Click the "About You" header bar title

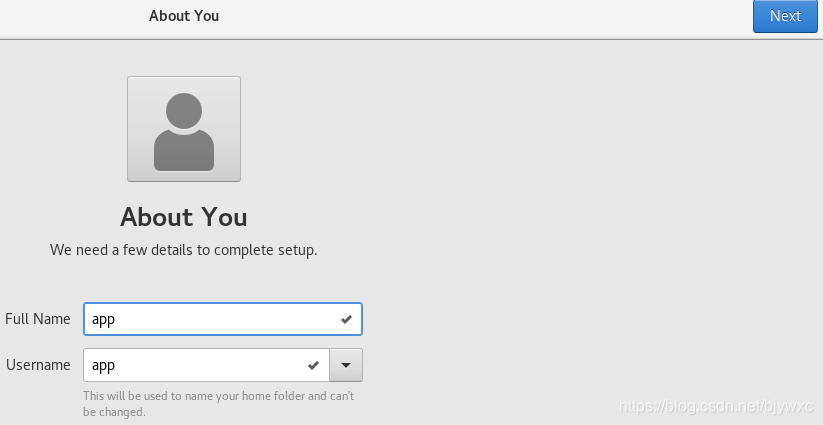pos(184,16)
